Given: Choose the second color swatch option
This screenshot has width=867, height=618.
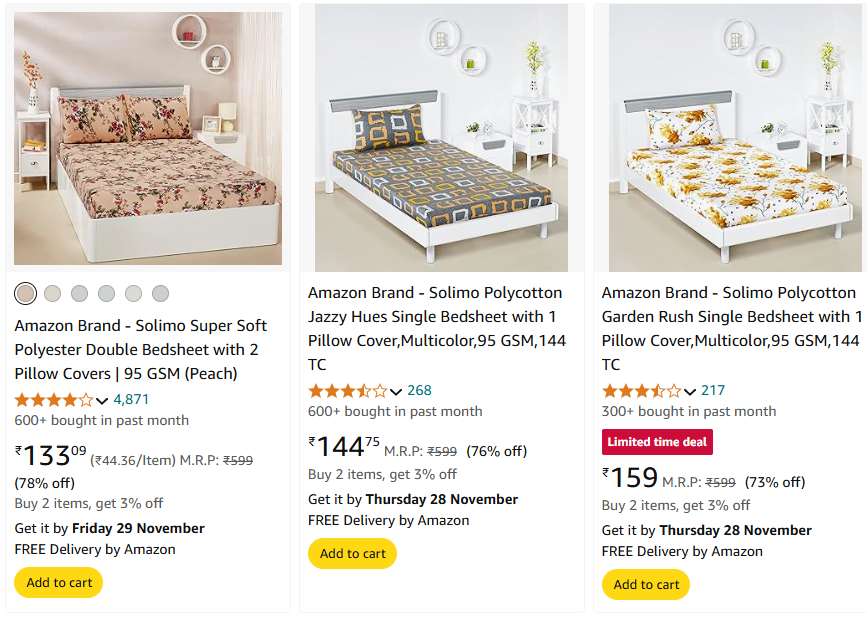Looking at the screenshot, I should tap(53, 294).
